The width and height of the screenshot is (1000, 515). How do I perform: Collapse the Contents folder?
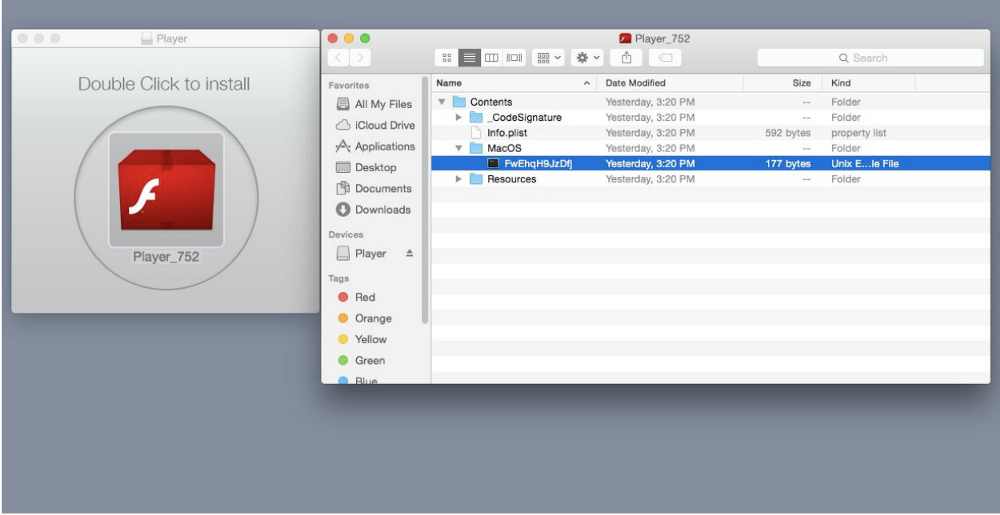441,102
